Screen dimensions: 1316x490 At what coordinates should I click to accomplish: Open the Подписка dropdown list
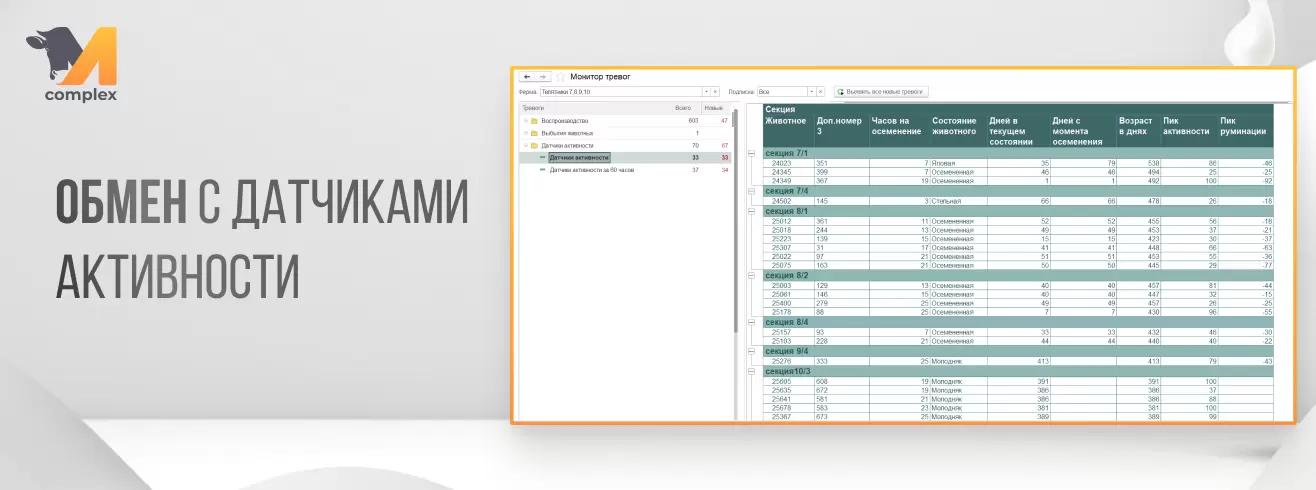(811, 91)
